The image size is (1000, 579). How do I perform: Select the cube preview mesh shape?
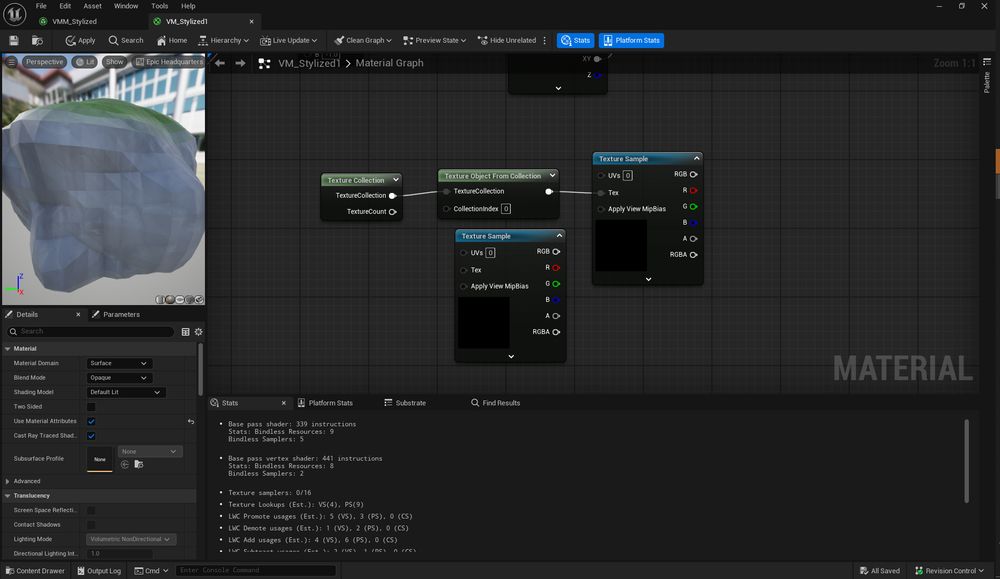tap(189, 300)
